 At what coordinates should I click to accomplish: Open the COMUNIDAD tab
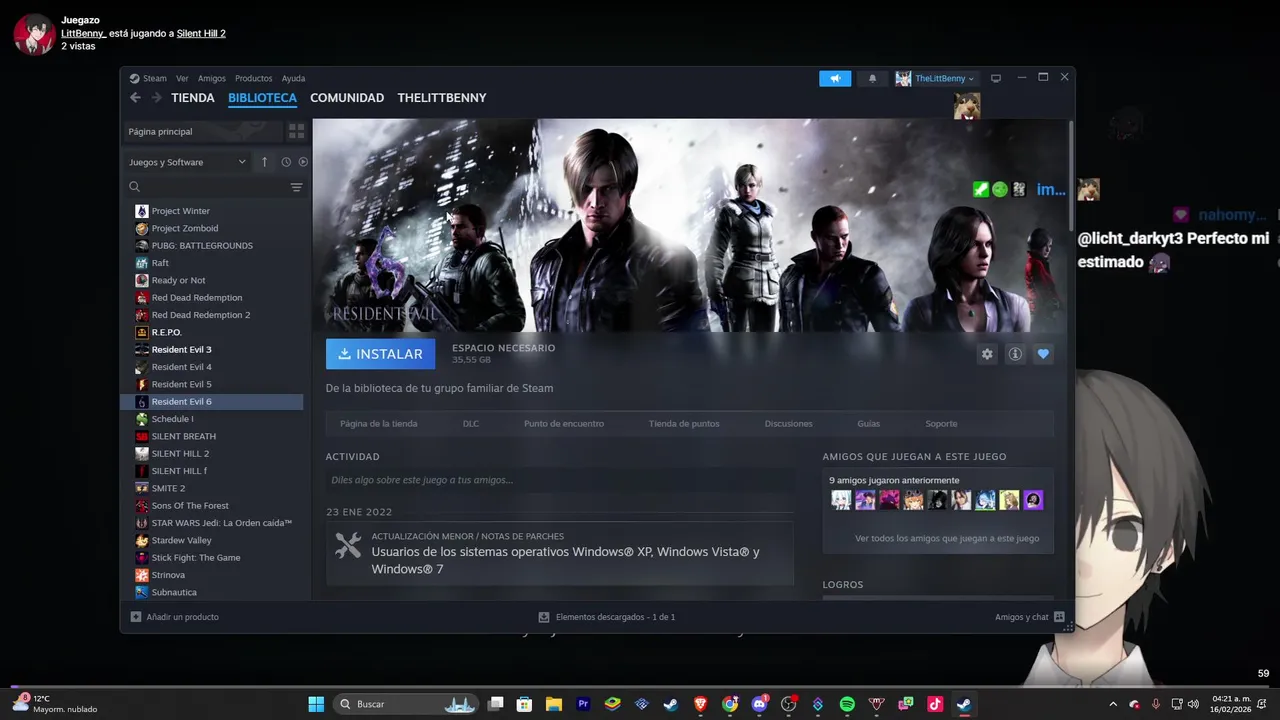(x=347, y=98)
